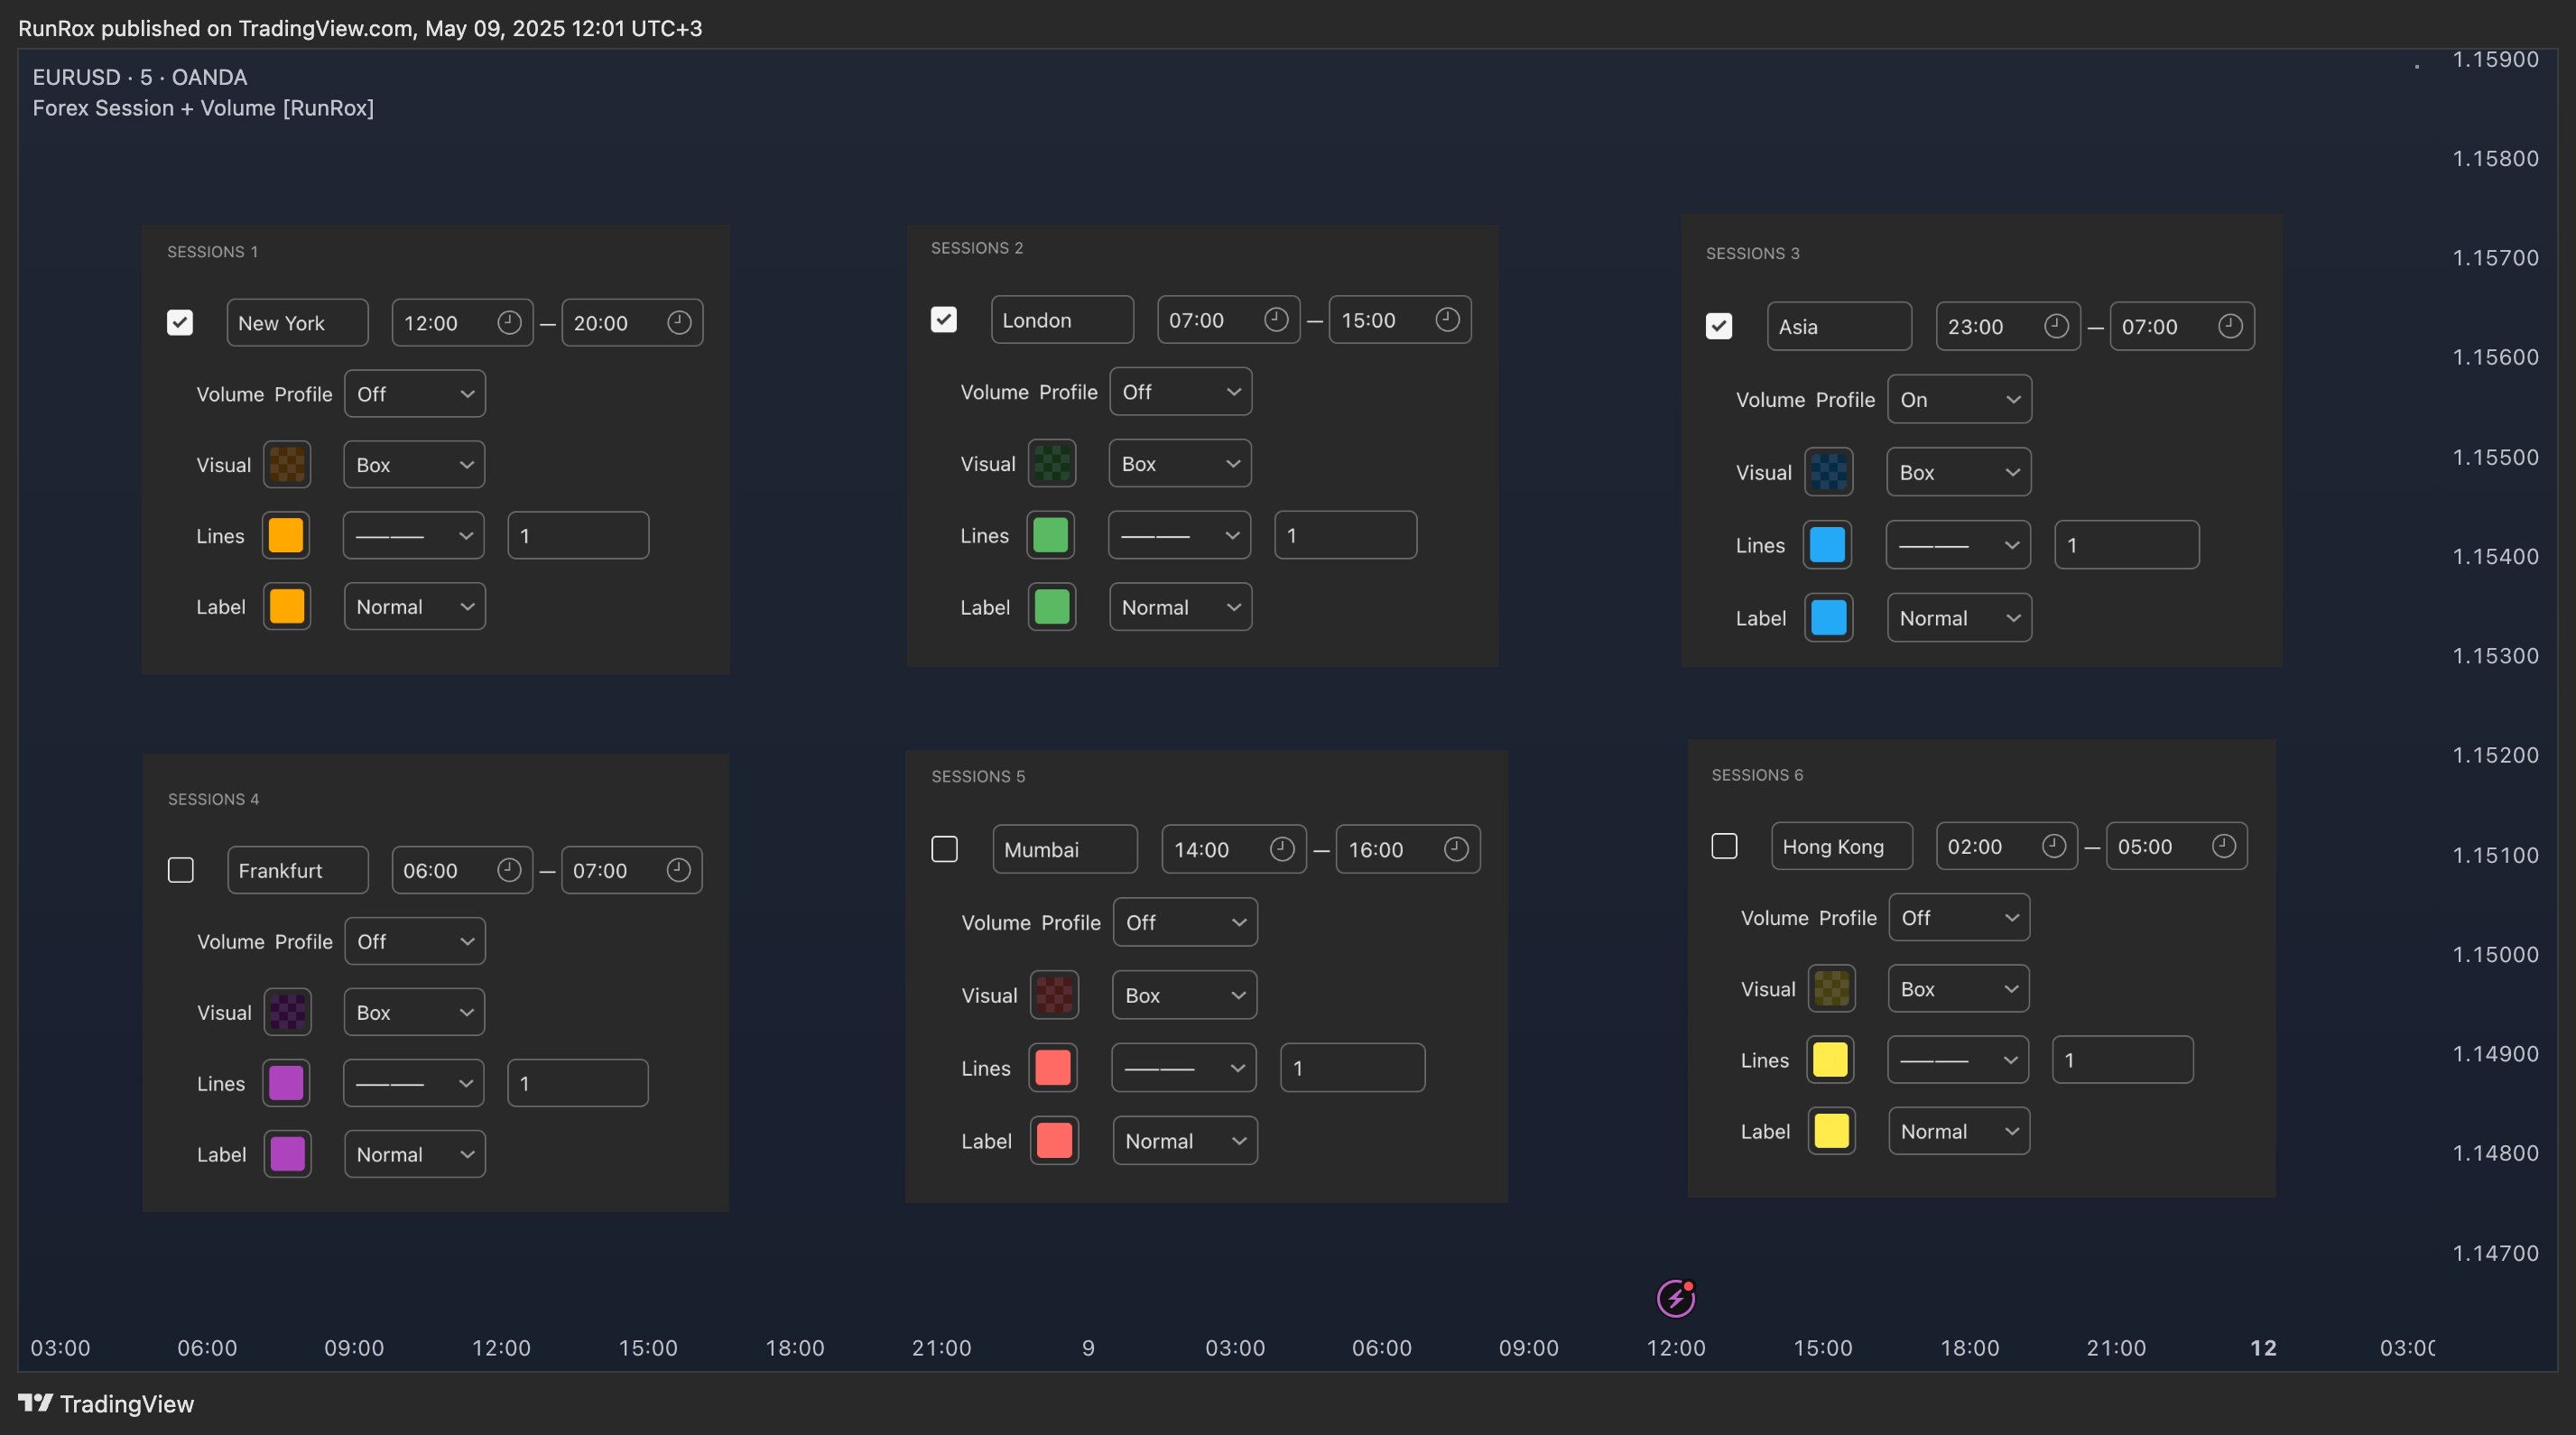Image resolution: width=2576 pixels, height=1435 pixels.
Task: Click the Frankfurt session name field
Action: [297, 870]
